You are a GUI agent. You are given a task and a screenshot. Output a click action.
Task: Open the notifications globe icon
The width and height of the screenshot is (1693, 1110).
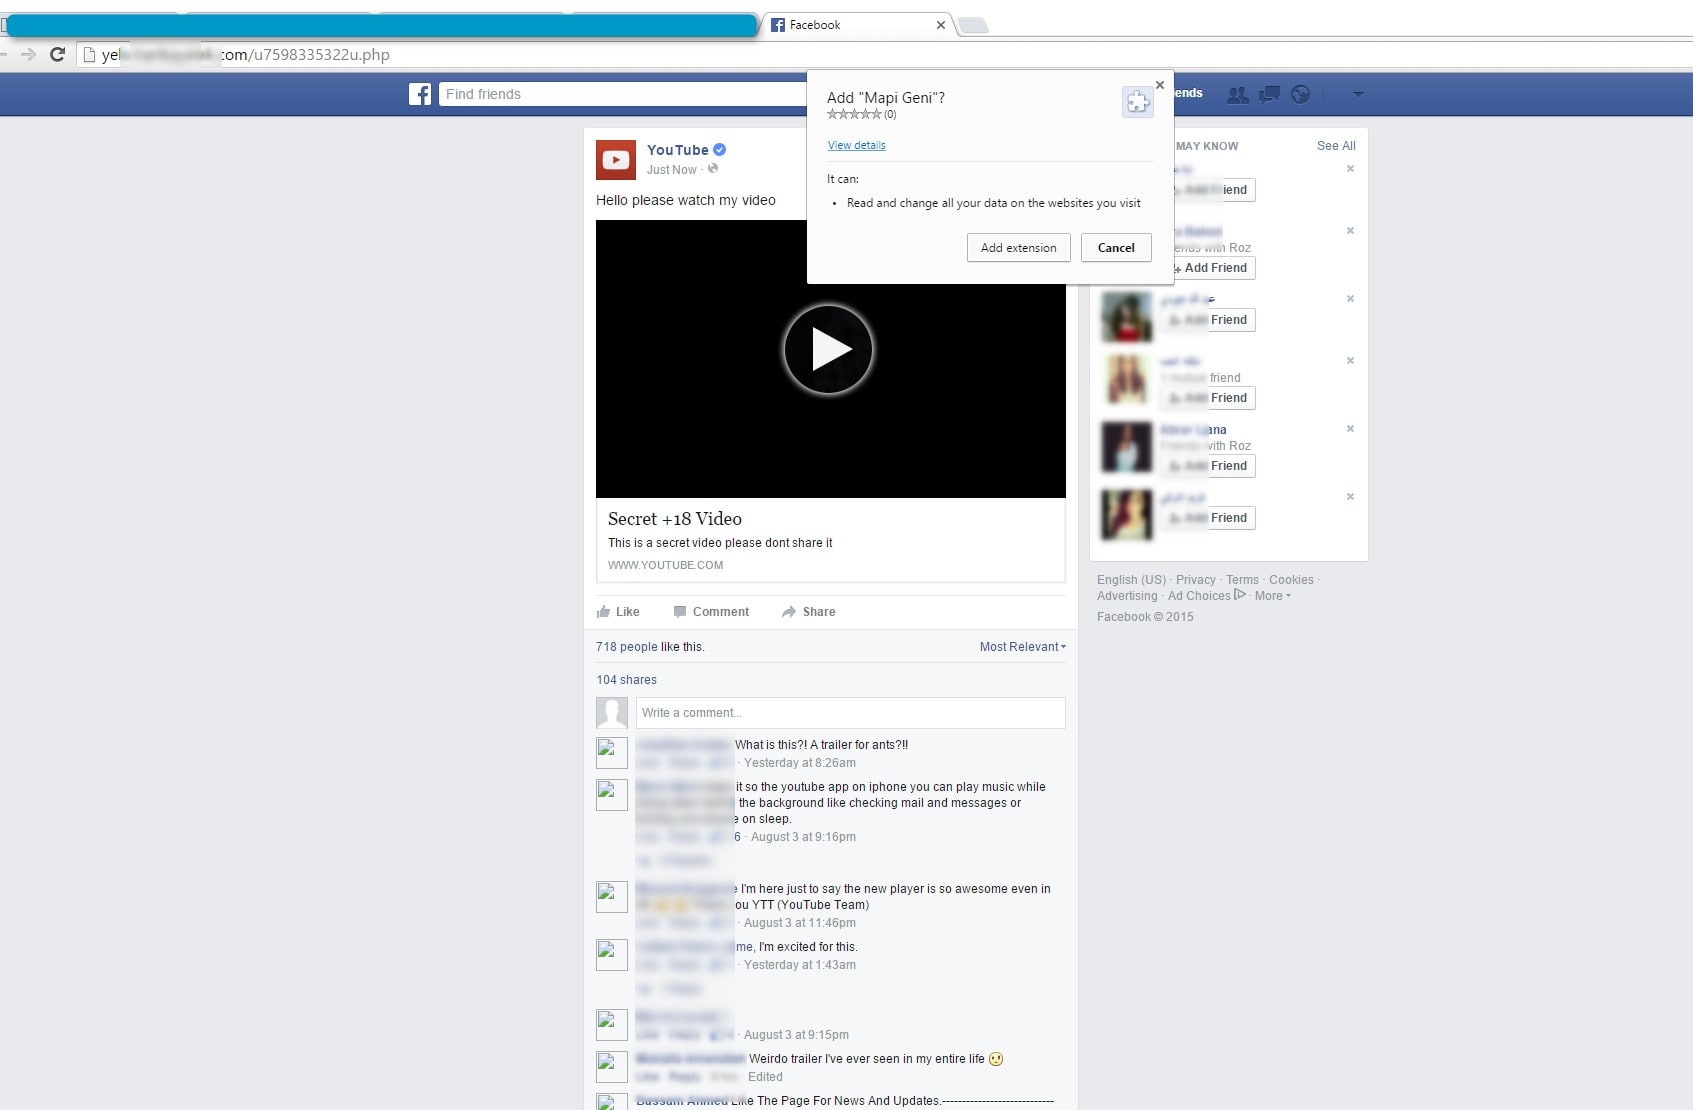point(1300,94)
